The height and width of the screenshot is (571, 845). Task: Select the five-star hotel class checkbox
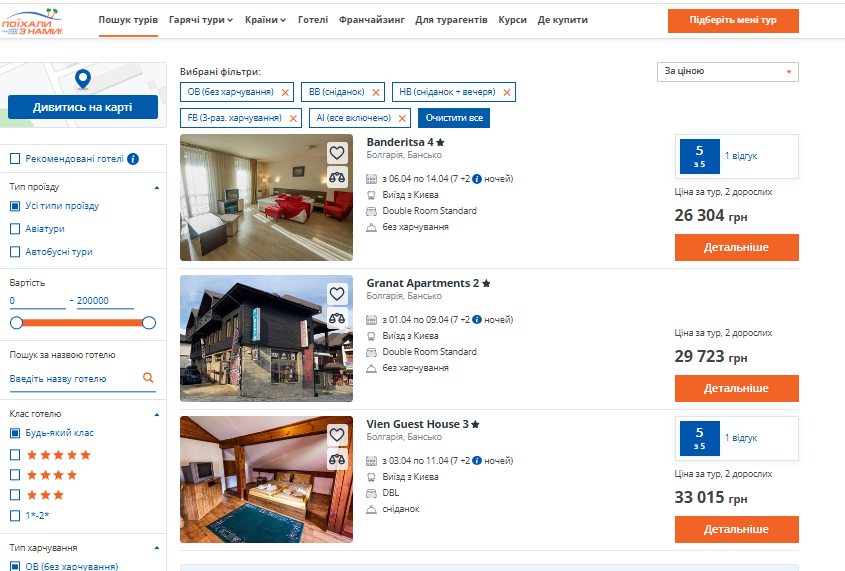(15, 455)
